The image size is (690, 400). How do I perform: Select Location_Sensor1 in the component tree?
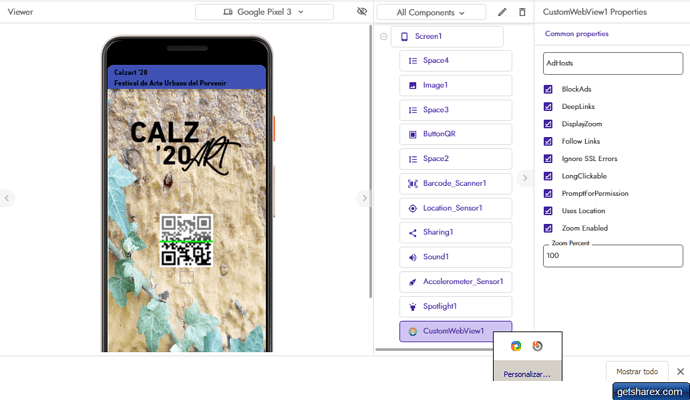point(455,208)
